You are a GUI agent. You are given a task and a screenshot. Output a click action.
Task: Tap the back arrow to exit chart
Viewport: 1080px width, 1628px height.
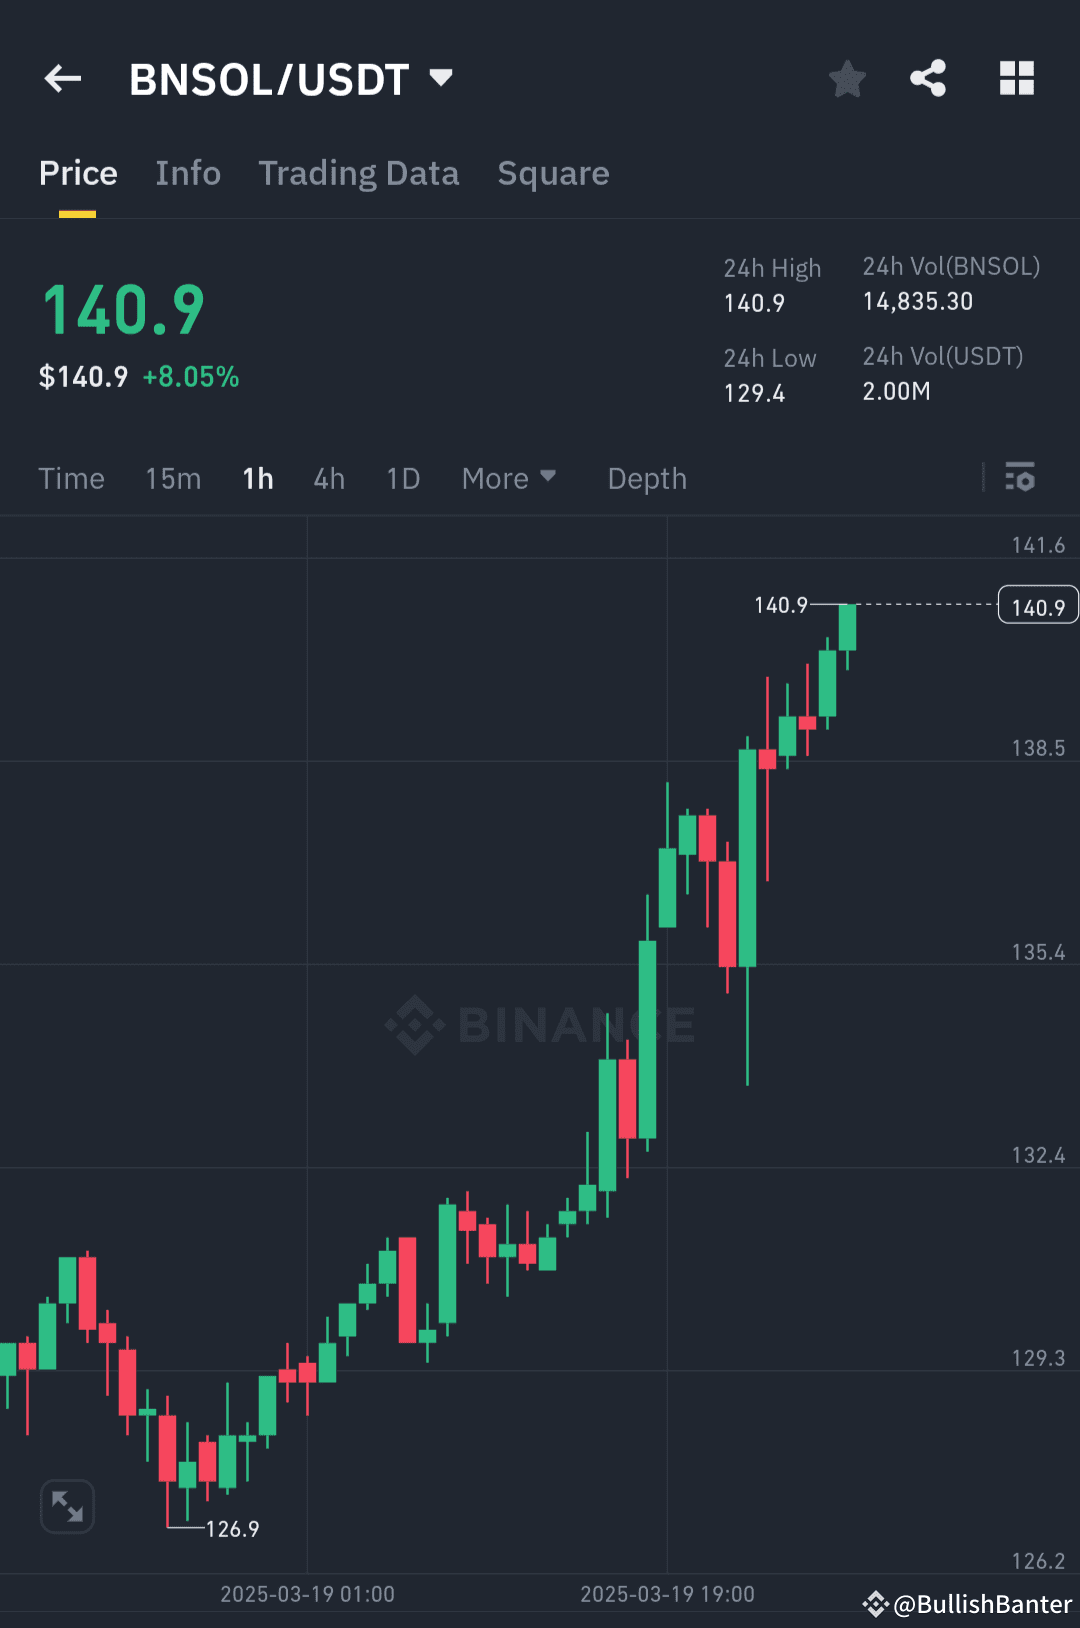[x=62, y=78]
